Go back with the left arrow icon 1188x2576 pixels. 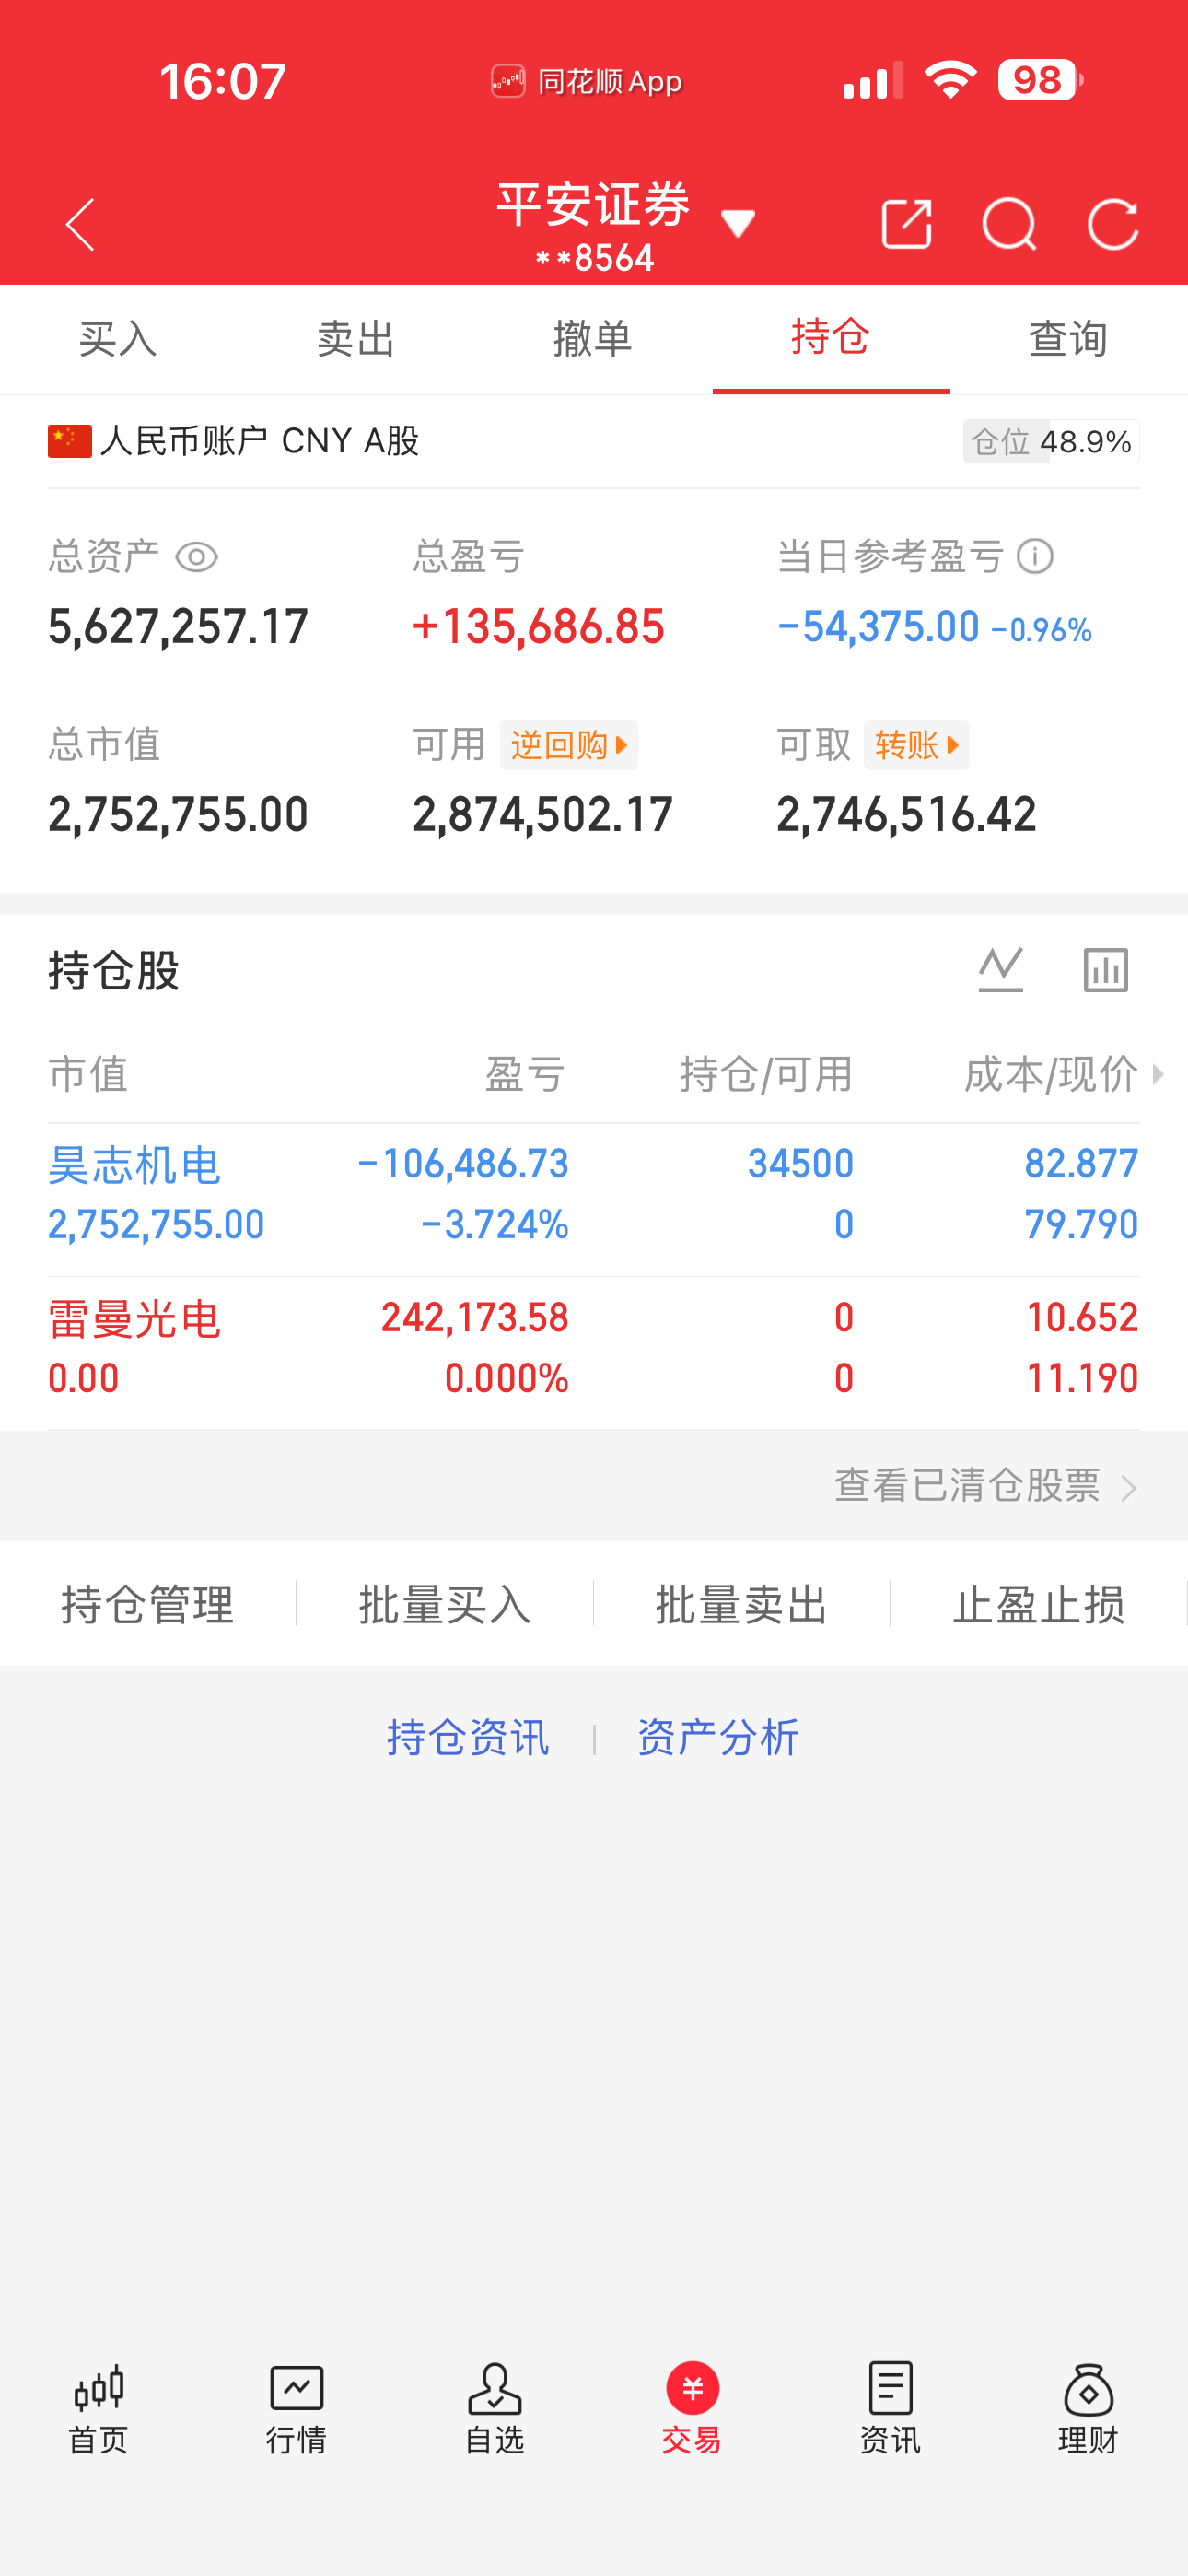80,224
